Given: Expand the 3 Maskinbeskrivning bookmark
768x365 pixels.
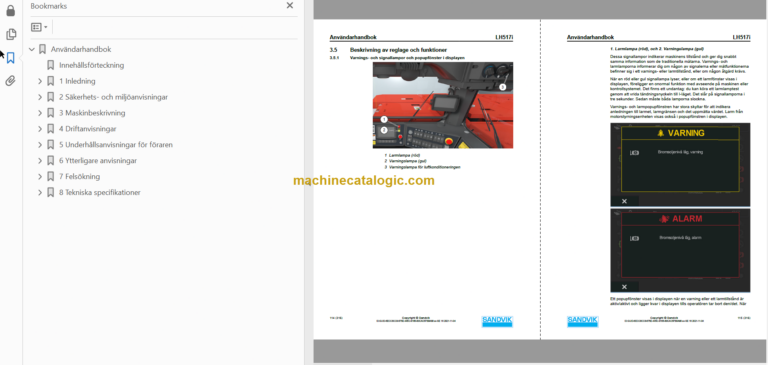Looking at the screenshot, I should 40,113.
